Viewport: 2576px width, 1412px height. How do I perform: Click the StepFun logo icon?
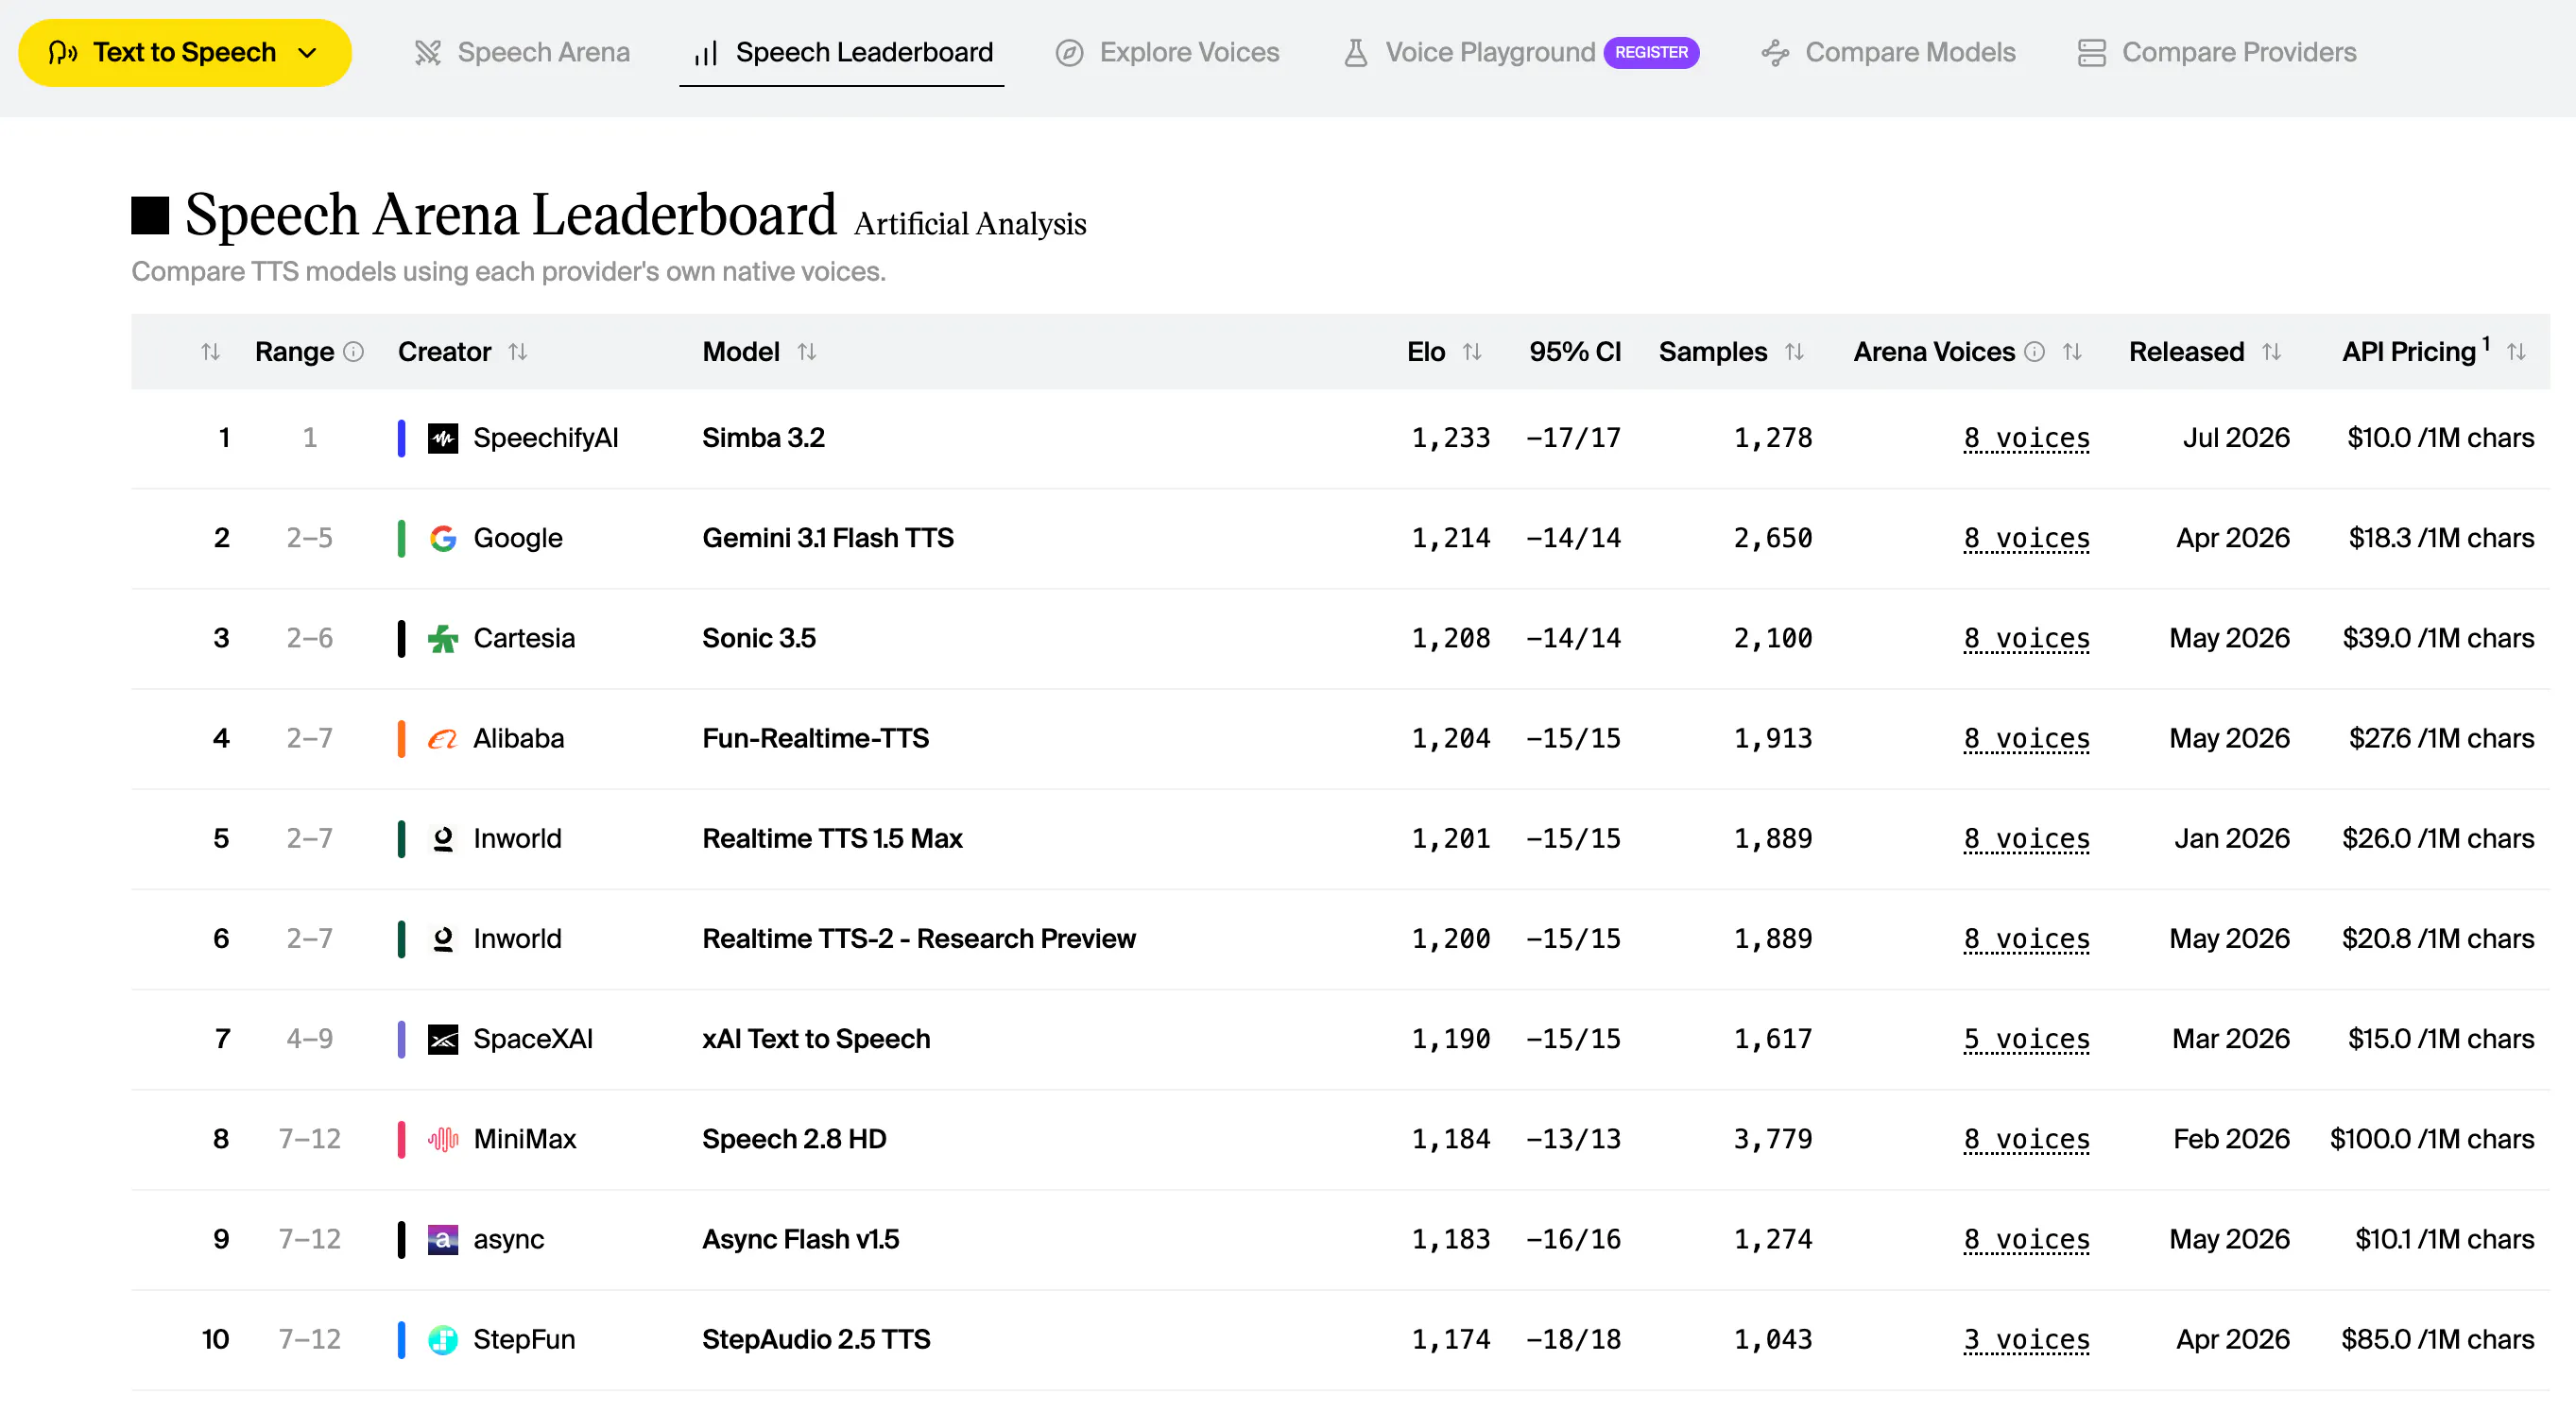443,1339
